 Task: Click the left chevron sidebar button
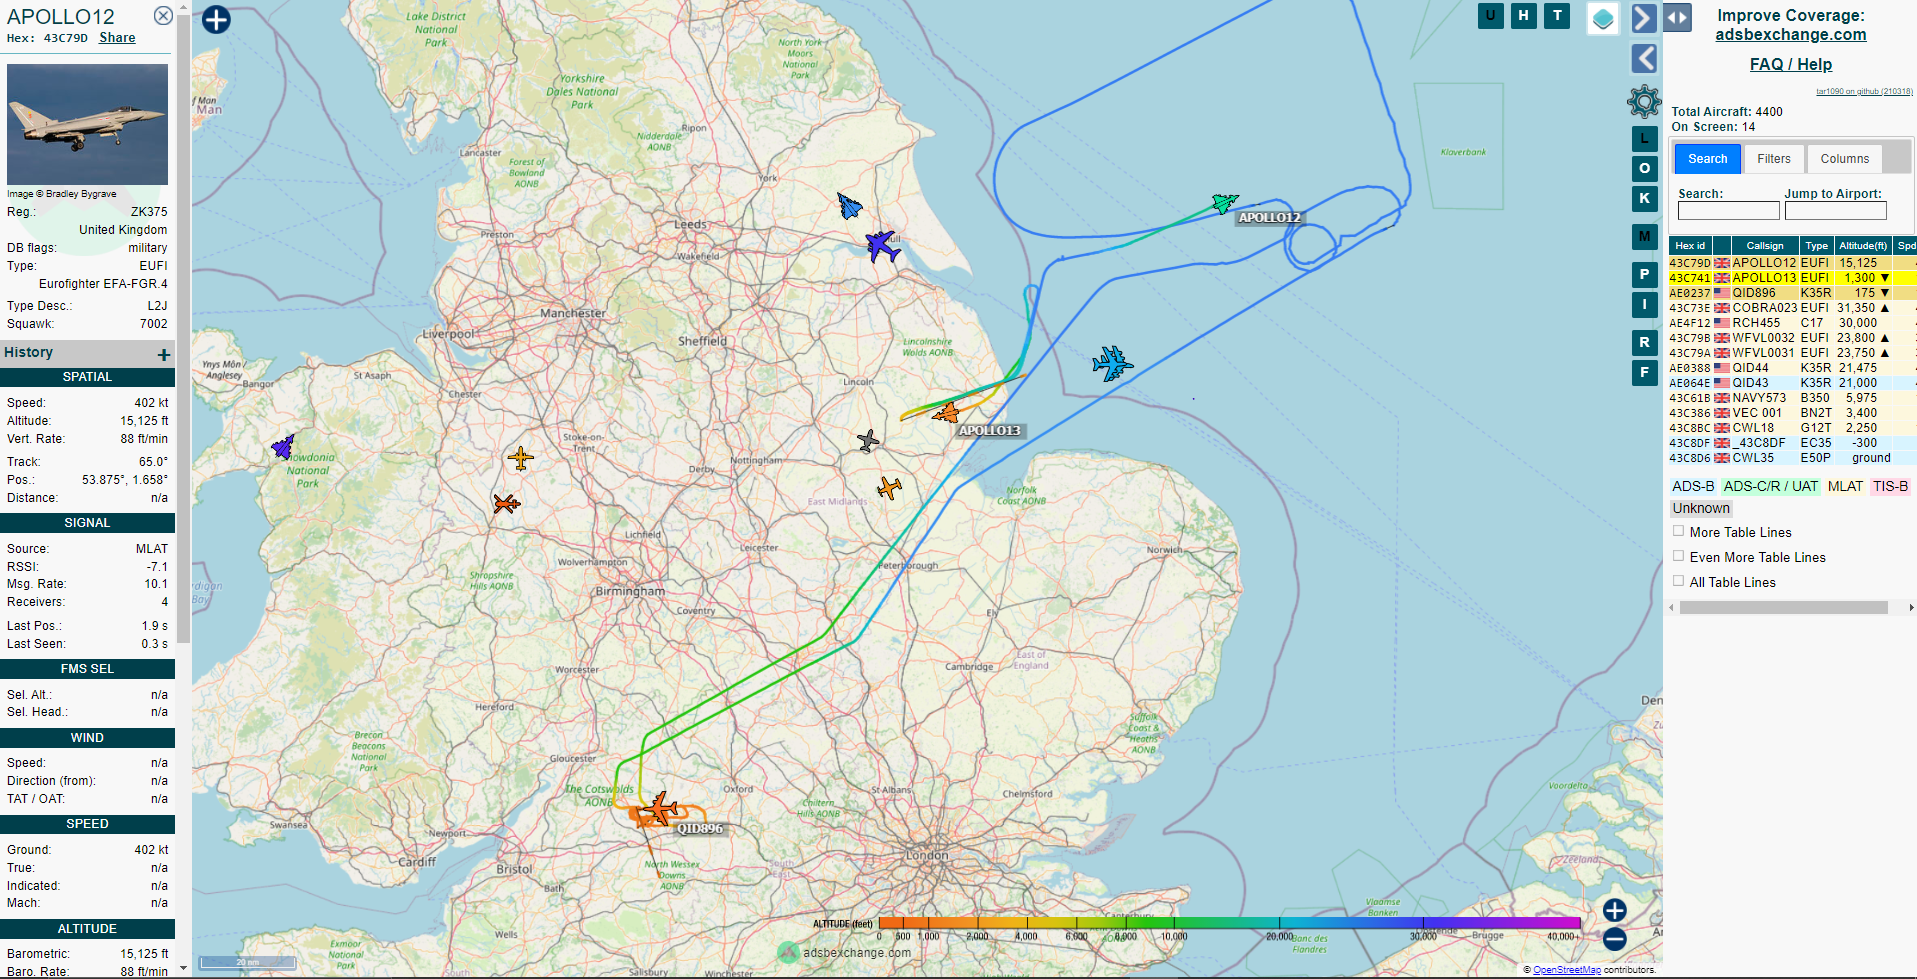[x=1644, y=59]
